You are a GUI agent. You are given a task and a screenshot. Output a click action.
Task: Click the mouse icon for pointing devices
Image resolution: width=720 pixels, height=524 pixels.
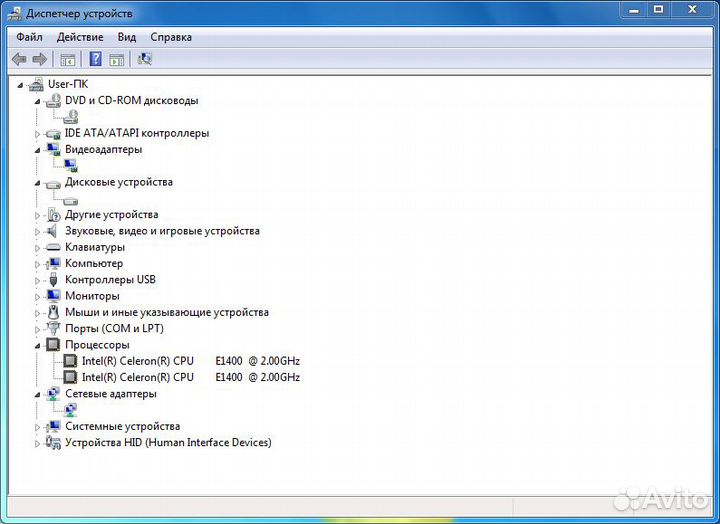(53, 312)
